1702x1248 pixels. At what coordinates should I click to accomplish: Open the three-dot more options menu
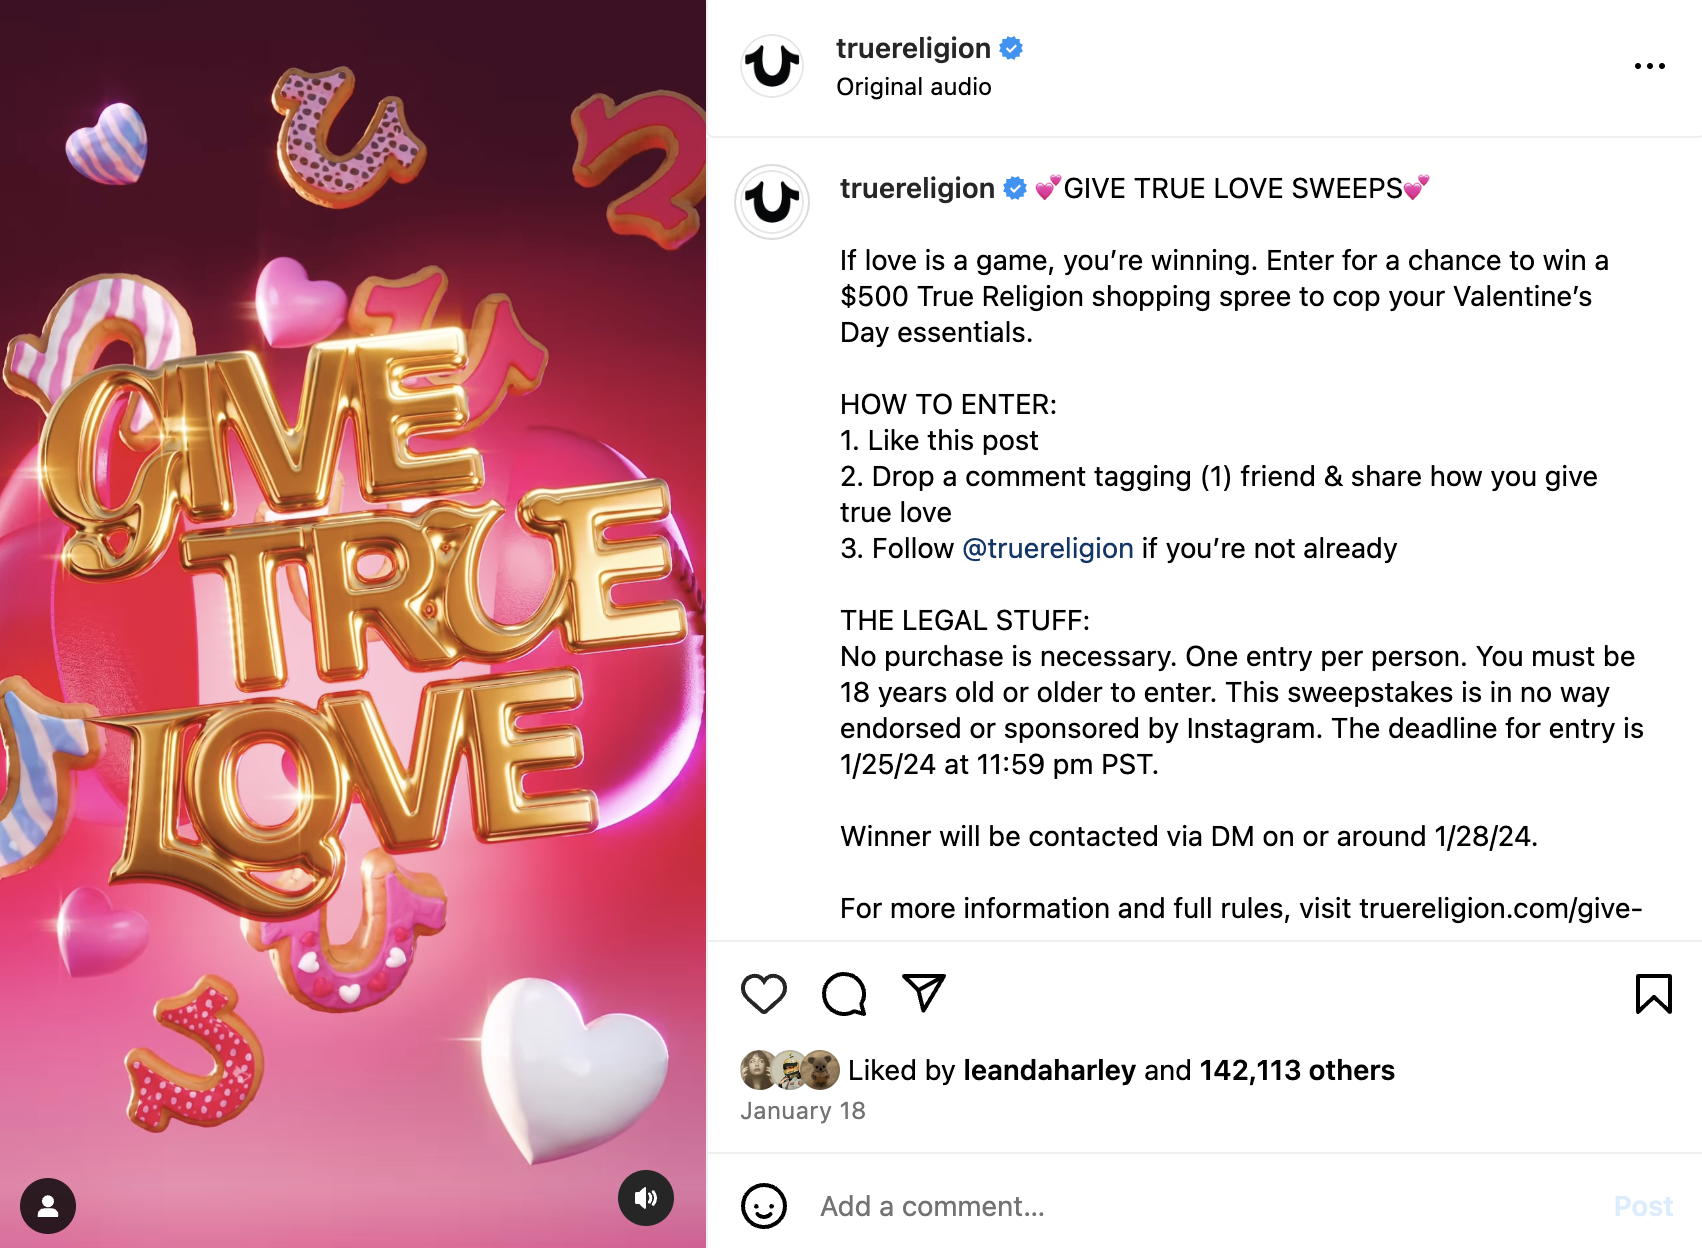(x=1649, y=66)
